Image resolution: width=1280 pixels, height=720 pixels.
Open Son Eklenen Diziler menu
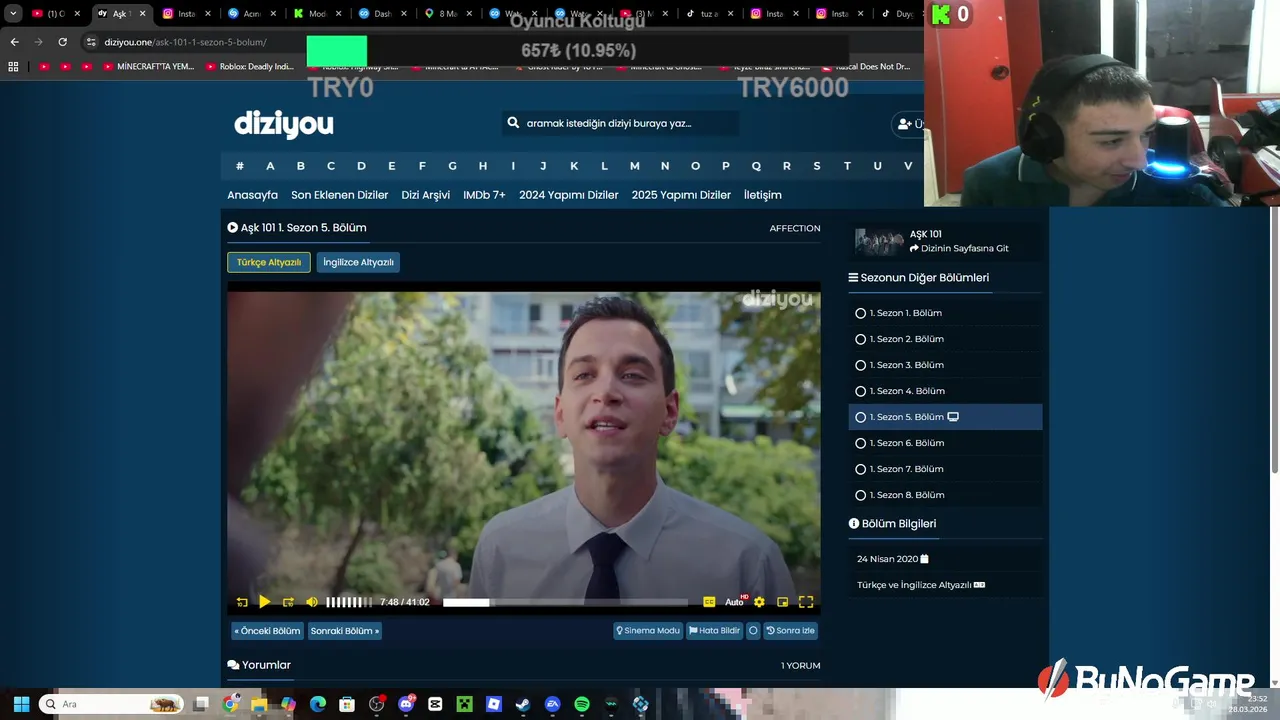point(340,195)
